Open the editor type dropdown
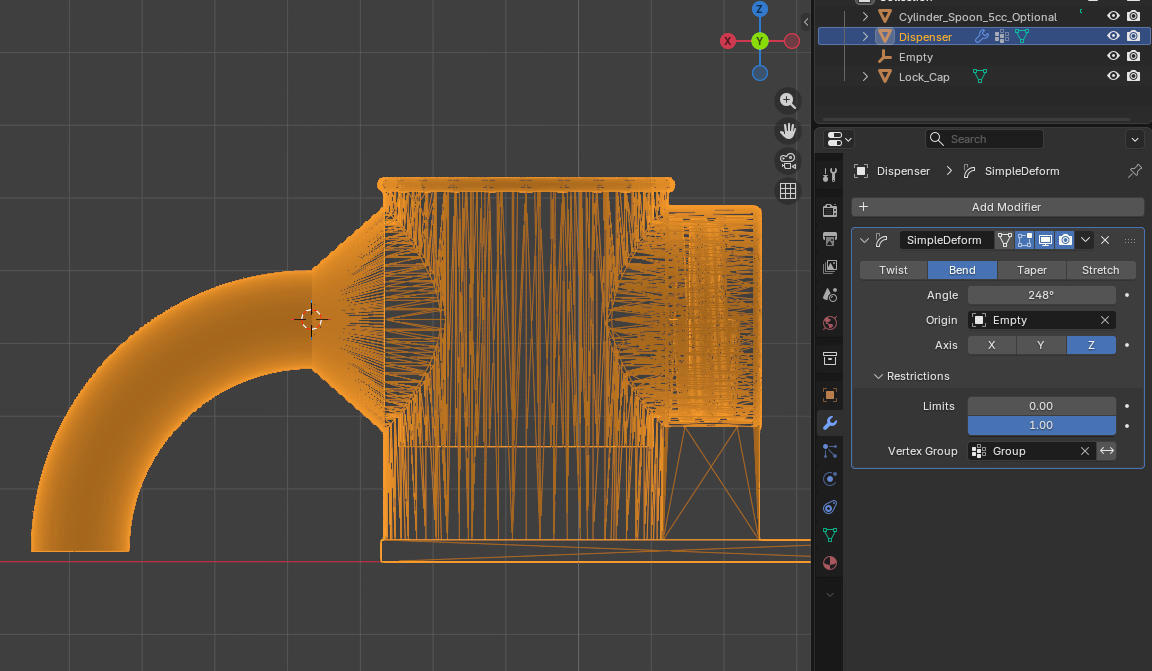The width and height of the screenshot is (1152, 671). coord(839,139)
